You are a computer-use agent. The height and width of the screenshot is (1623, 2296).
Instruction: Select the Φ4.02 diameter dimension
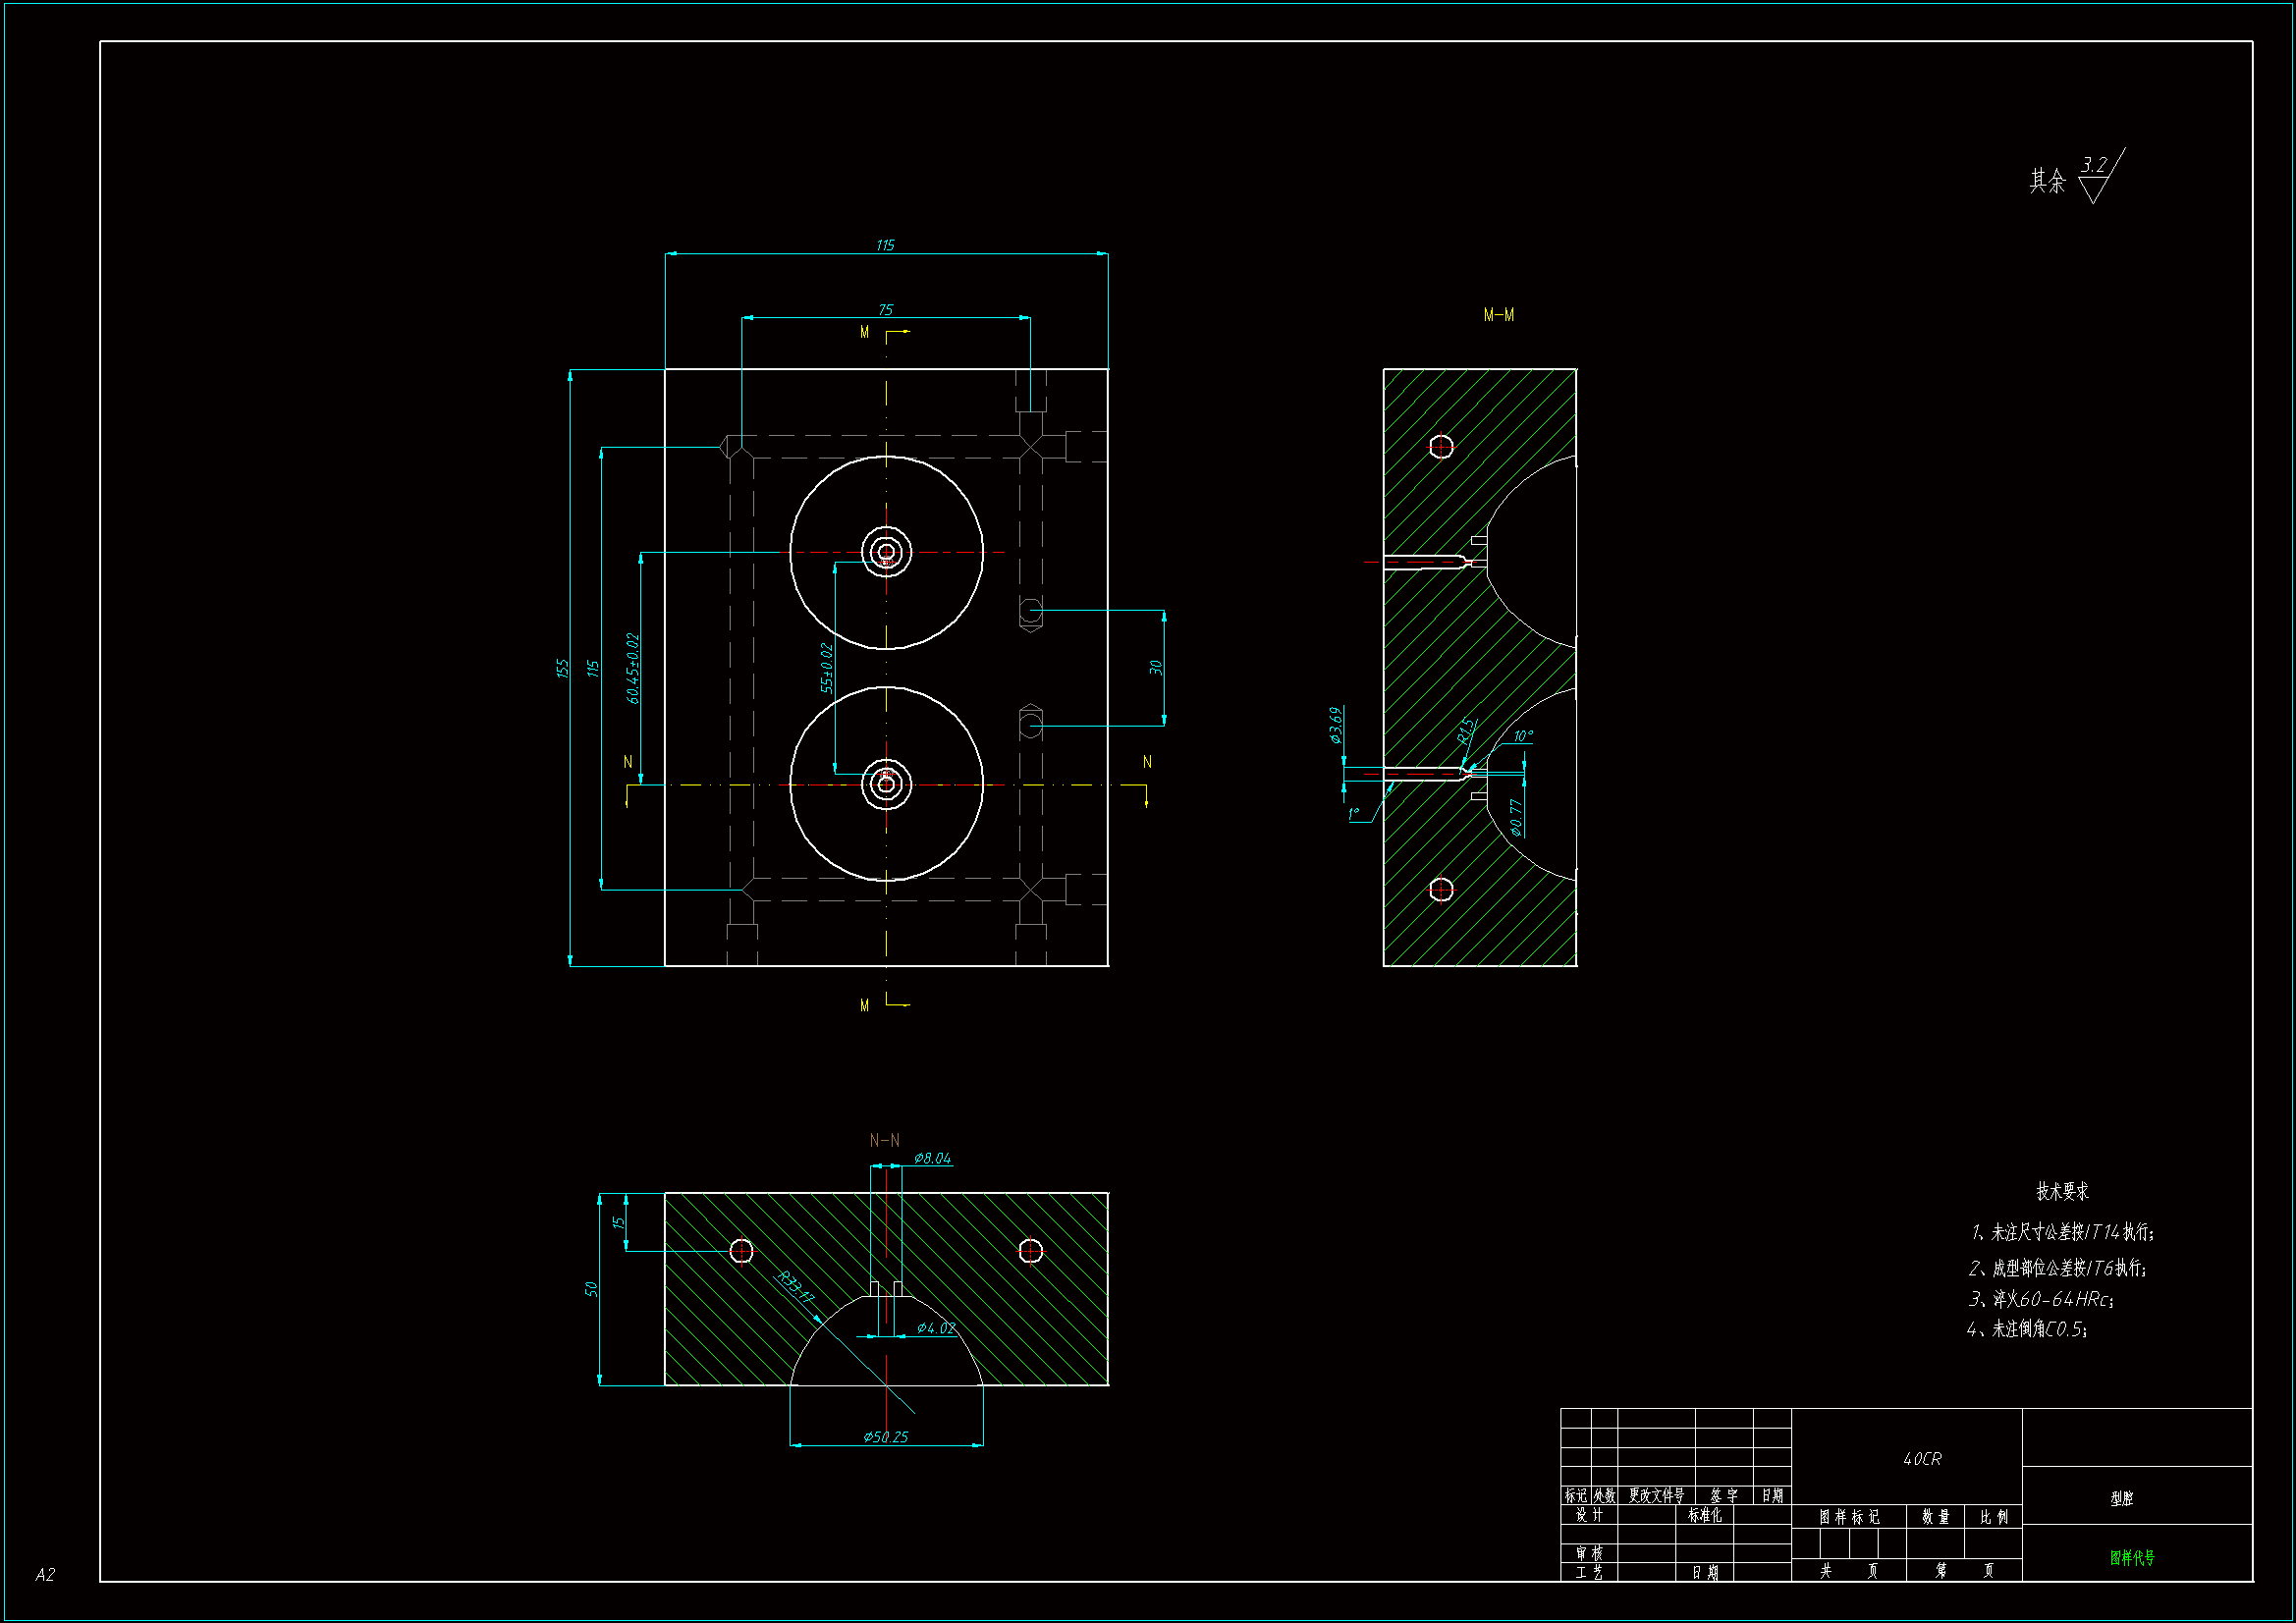coord(935,1328)
